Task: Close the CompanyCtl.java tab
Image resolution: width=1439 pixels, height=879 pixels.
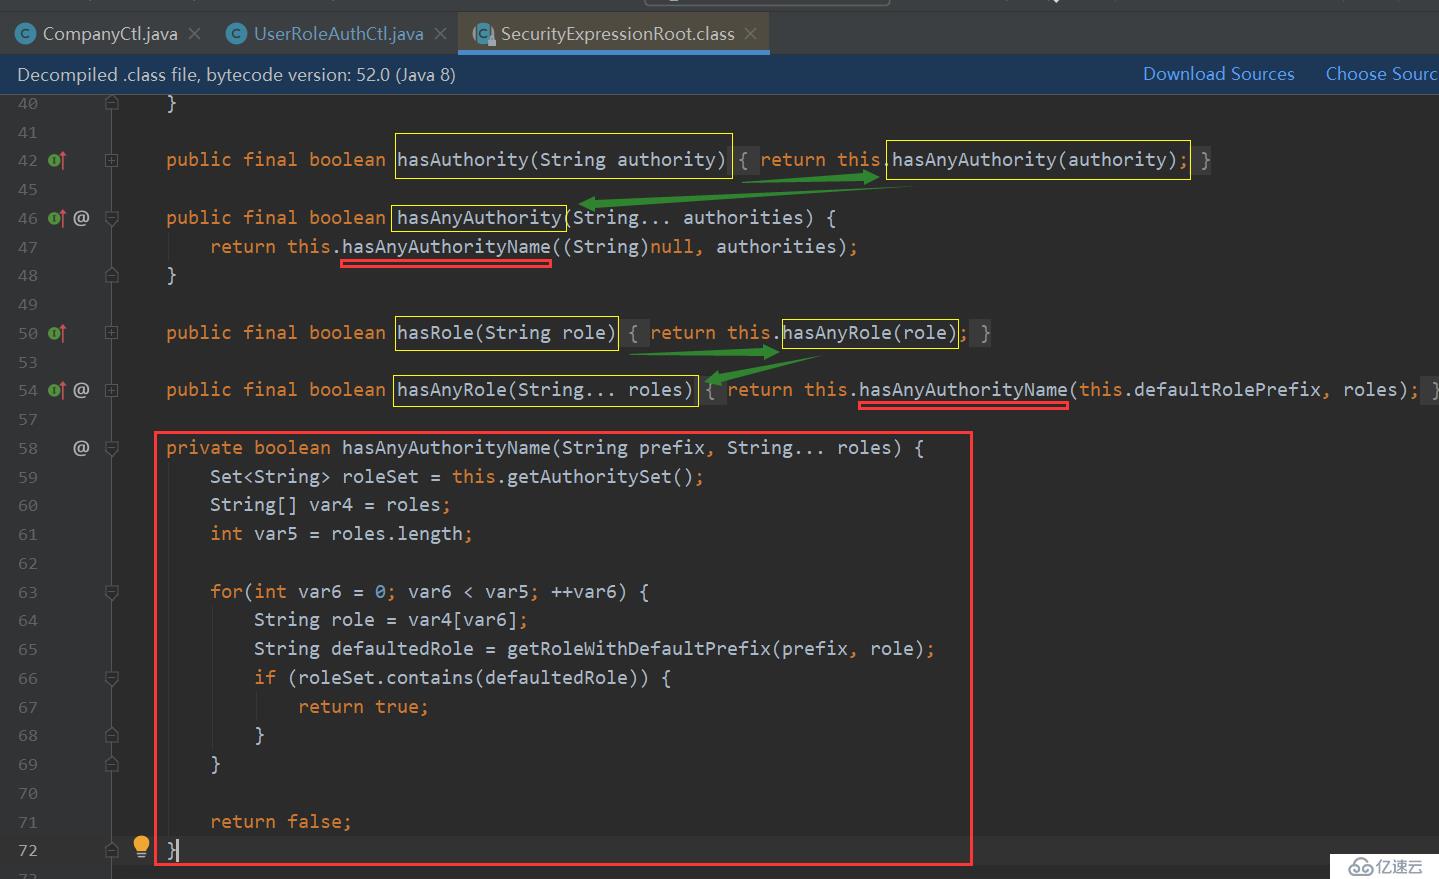Action: click(195, 34)
